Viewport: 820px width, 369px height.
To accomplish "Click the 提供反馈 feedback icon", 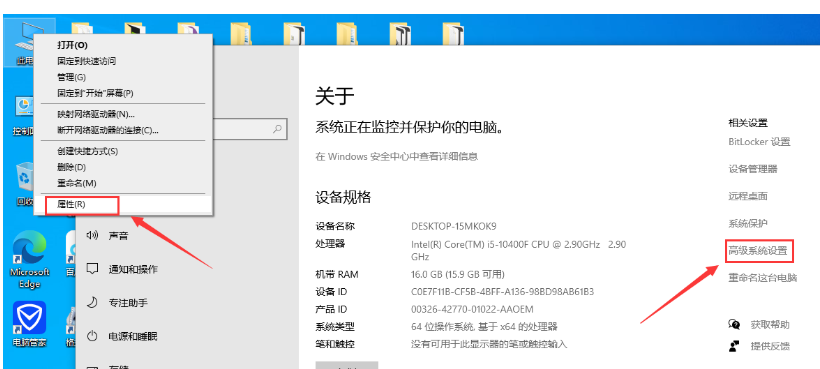I will tap(734, 345).
